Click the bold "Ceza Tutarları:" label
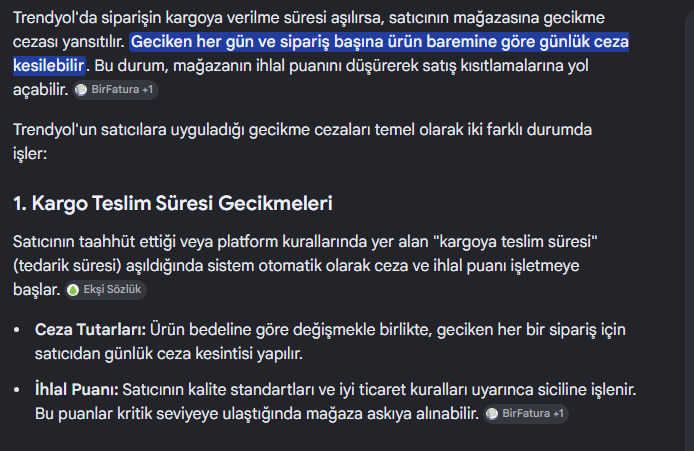The height and width of the screenshot is (451, 694). [x=90, y=330]
